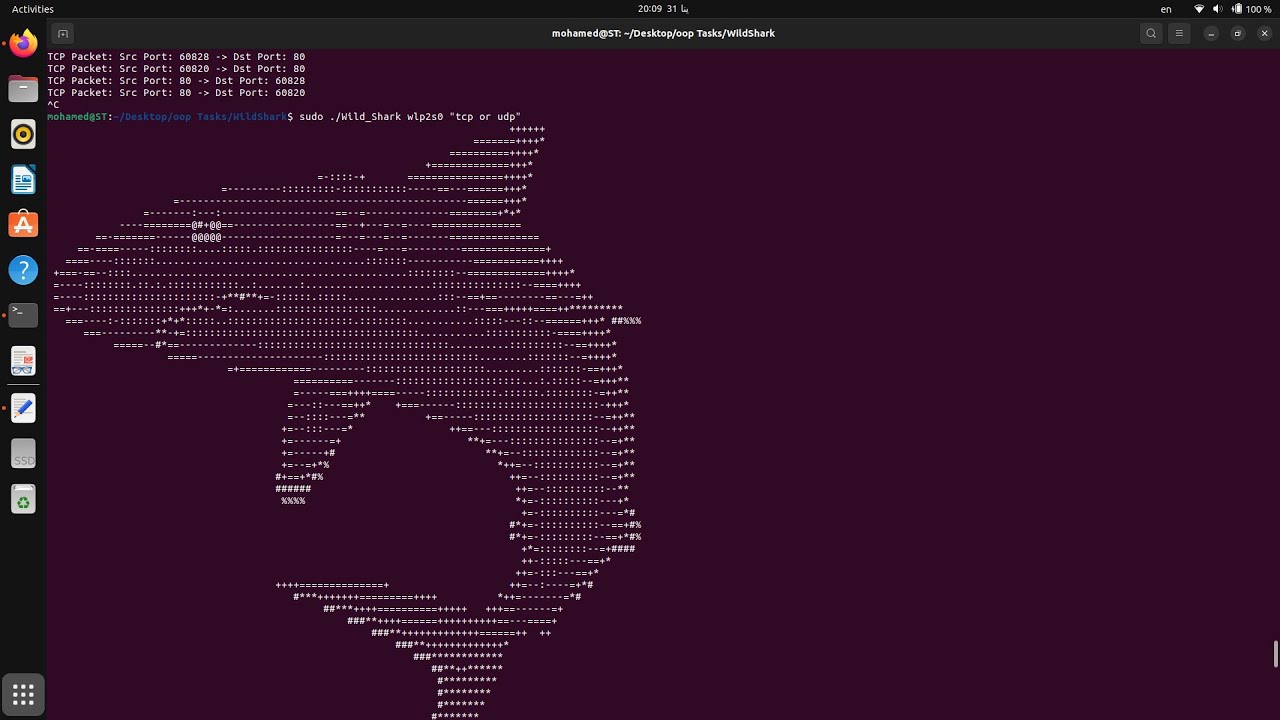Select the Terminal dock icon
Viewport: 1280px width, 720px height.
[x=23, y=314]
